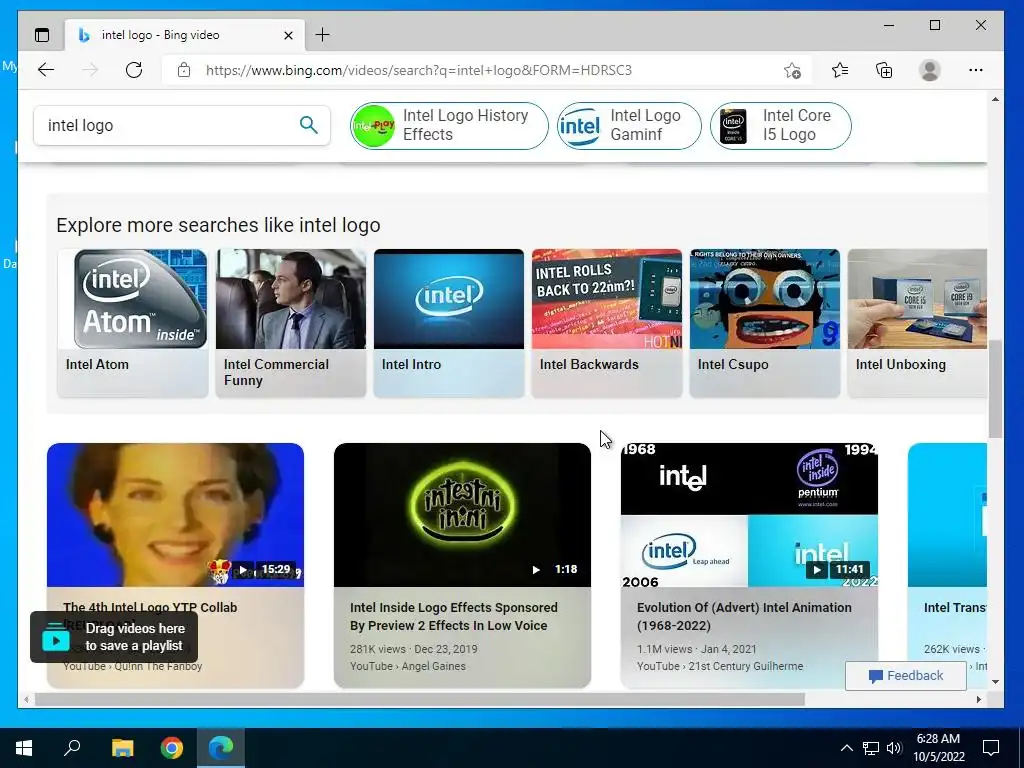Click the 'YouTube › 21st Century Guilherme' source
This screenshot has height=768, width=1024.
(720, 666)
